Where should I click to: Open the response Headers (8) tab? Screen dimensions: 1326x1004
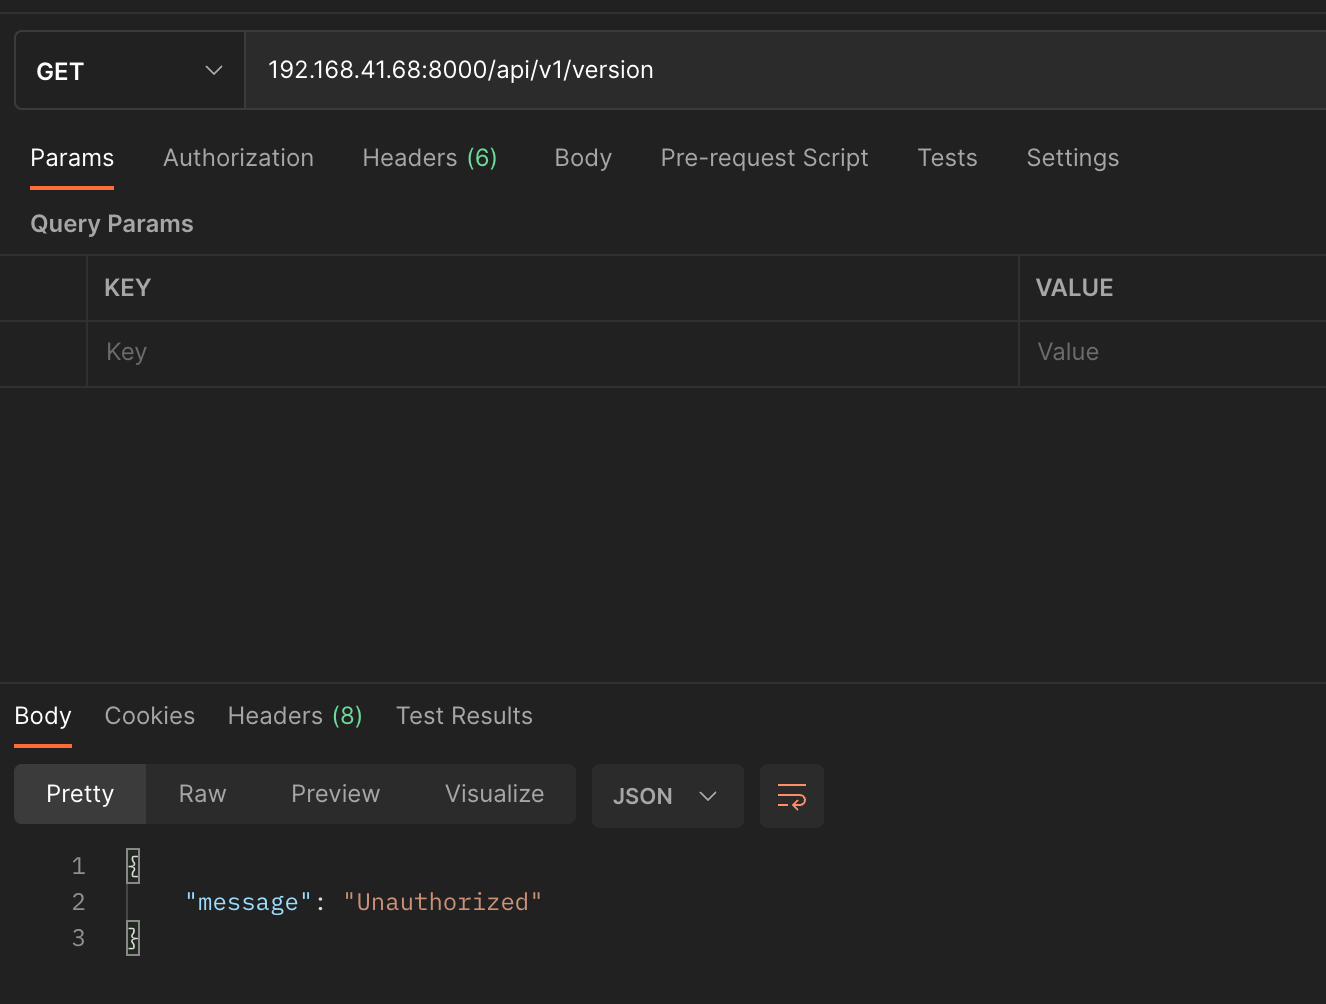coord(295,716)
